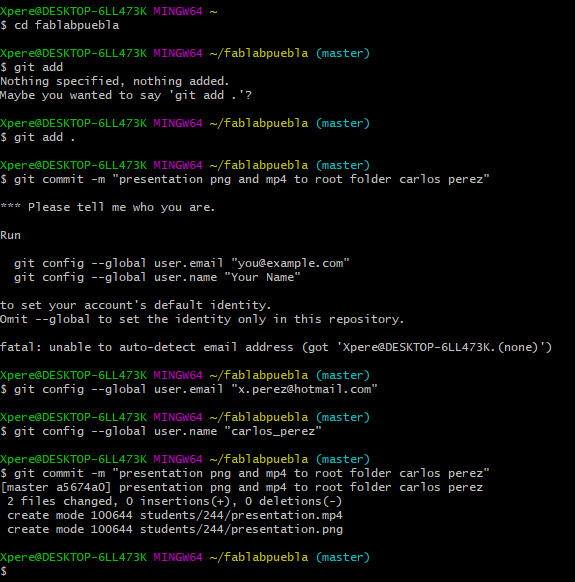Click '2 files changed' in the summary line
575x582 pixels.
click(x=59, y=501)
